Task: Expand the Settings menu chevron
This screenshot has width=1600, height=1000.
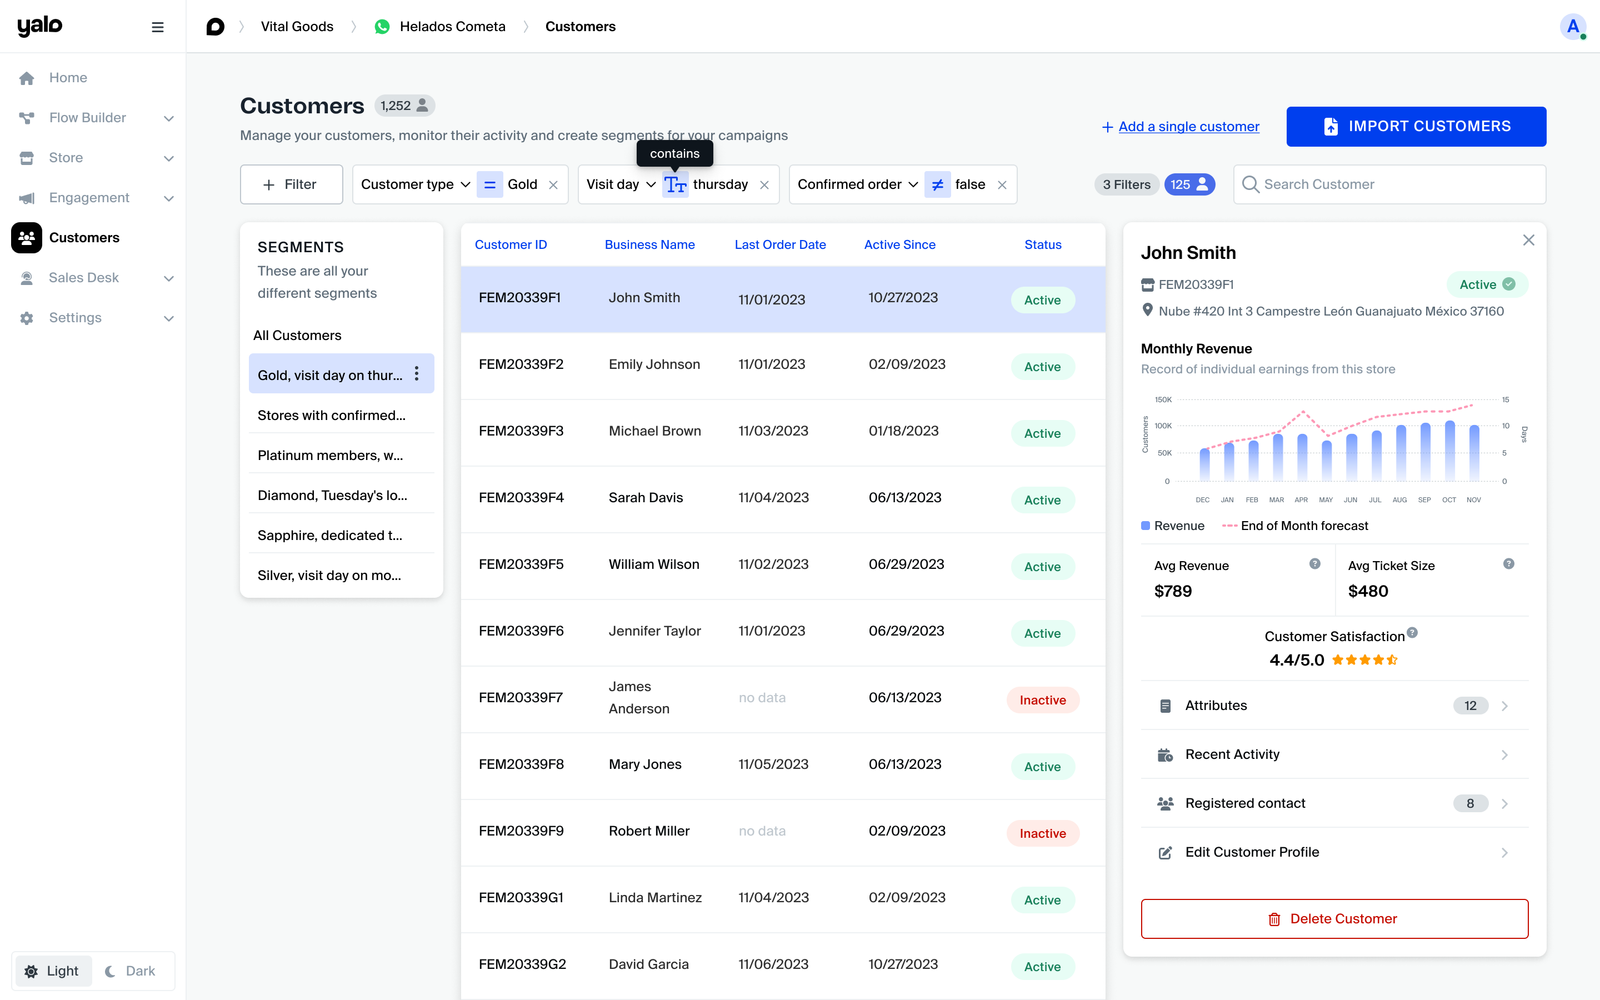Action: [168, 318]
